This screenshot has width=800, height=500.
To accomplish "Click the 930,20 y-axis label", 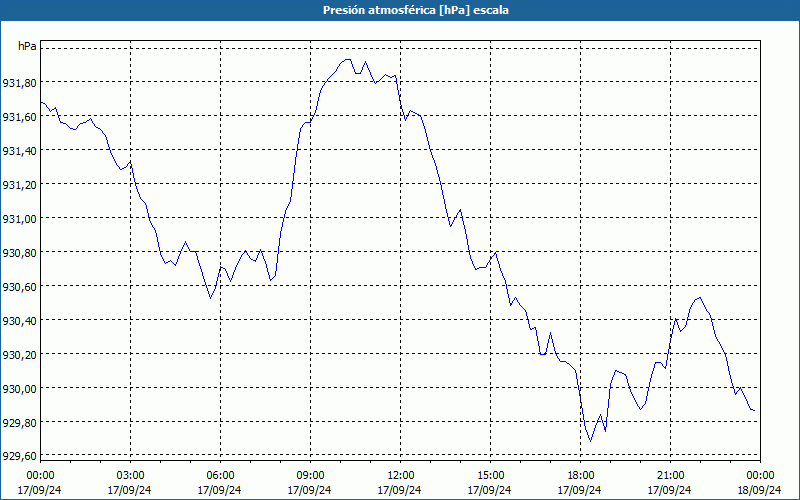I will tap(19, 355).
